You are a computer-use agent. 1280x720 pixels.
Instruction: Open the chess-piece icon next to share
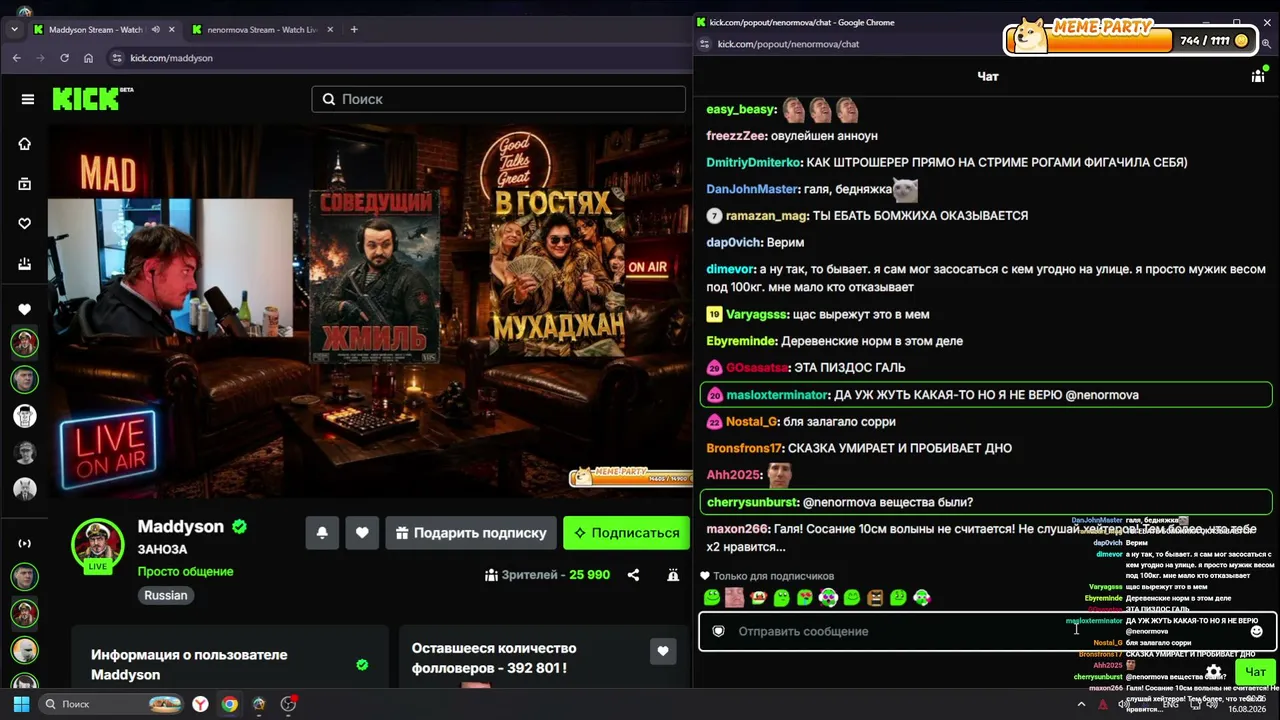[x=673, y=575]
